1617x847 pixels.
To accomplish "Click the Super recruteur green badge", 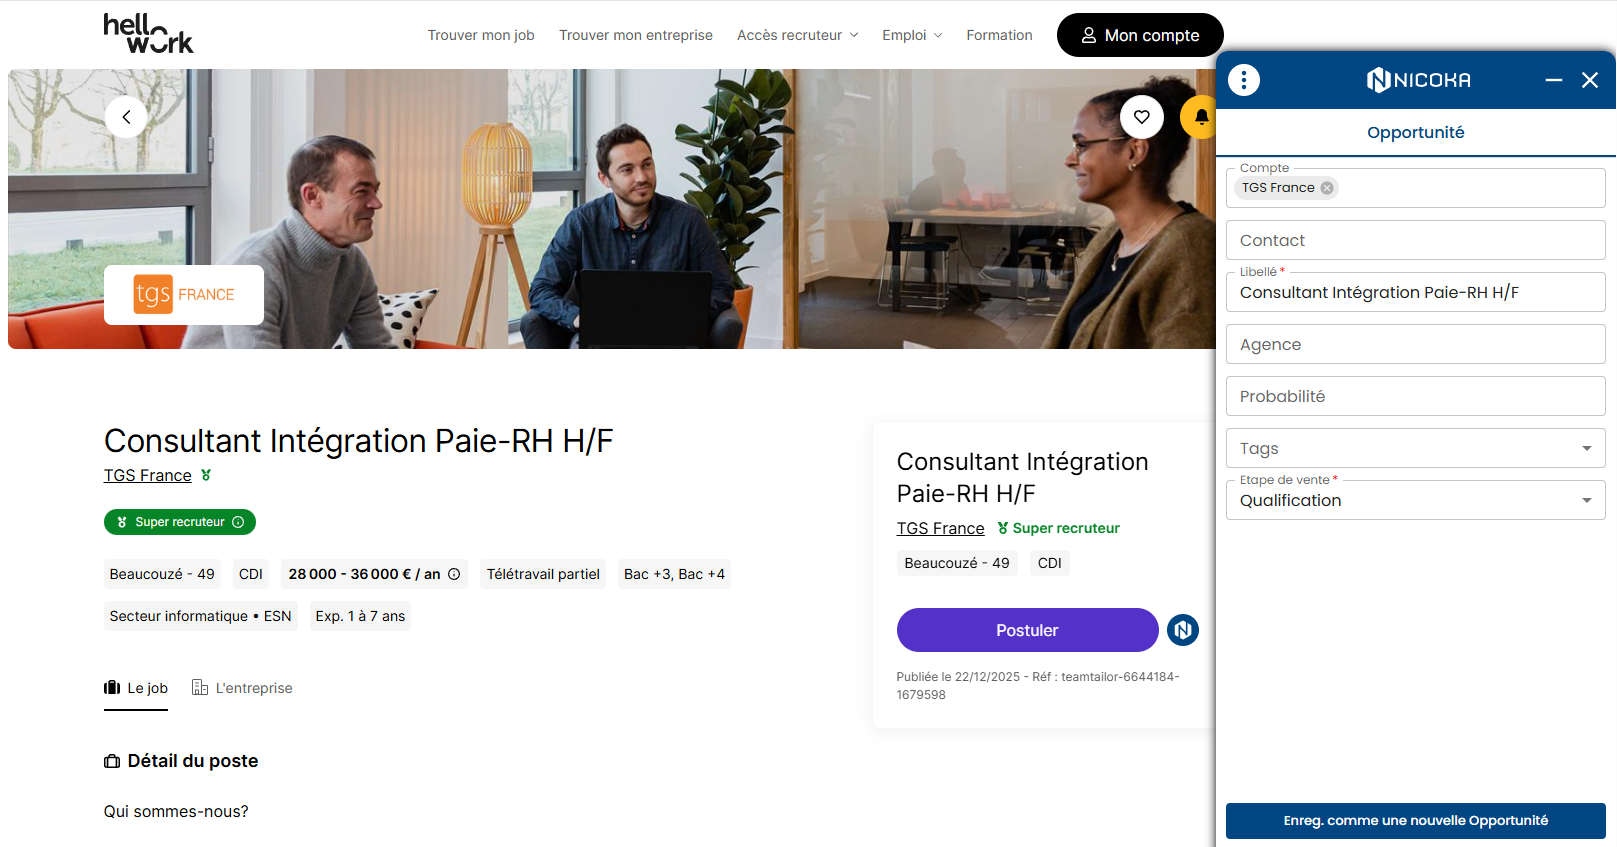I will (180, 522).
